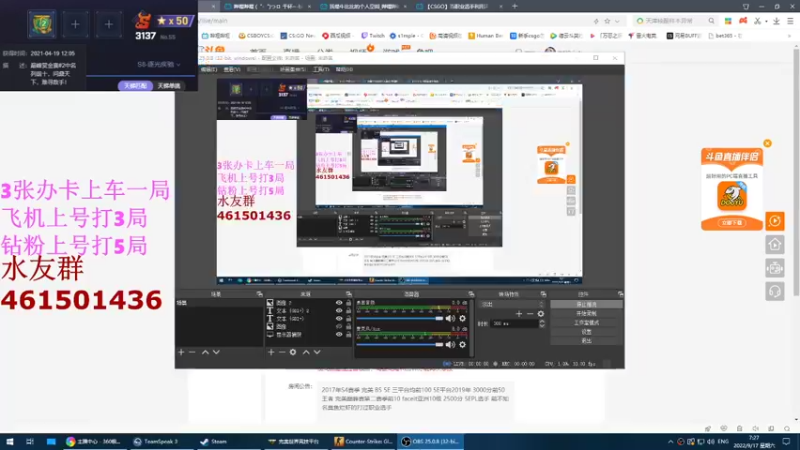
Task: Move scene up in the scenes panel
Action: click(205, 352)
